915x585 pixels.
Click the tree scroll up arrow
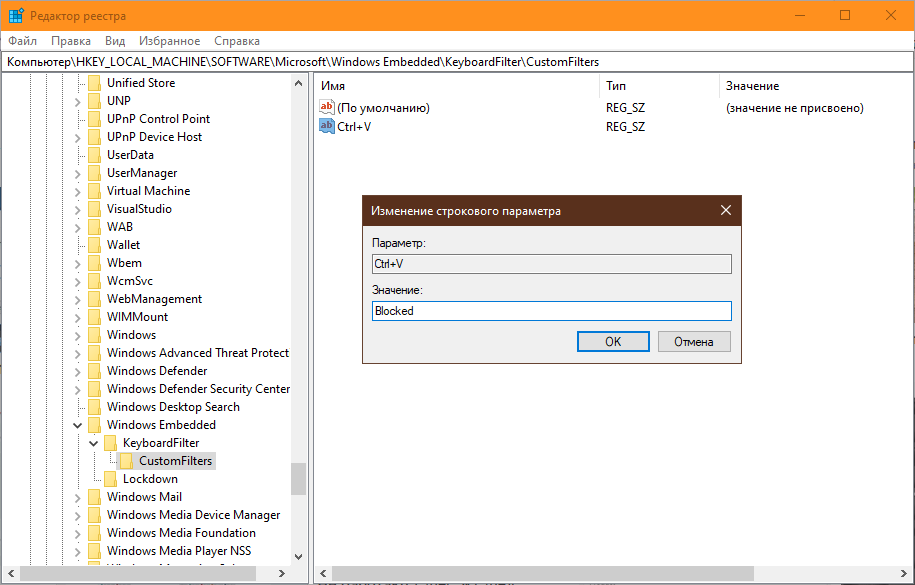pyautogui.click(x=298, y=83)
